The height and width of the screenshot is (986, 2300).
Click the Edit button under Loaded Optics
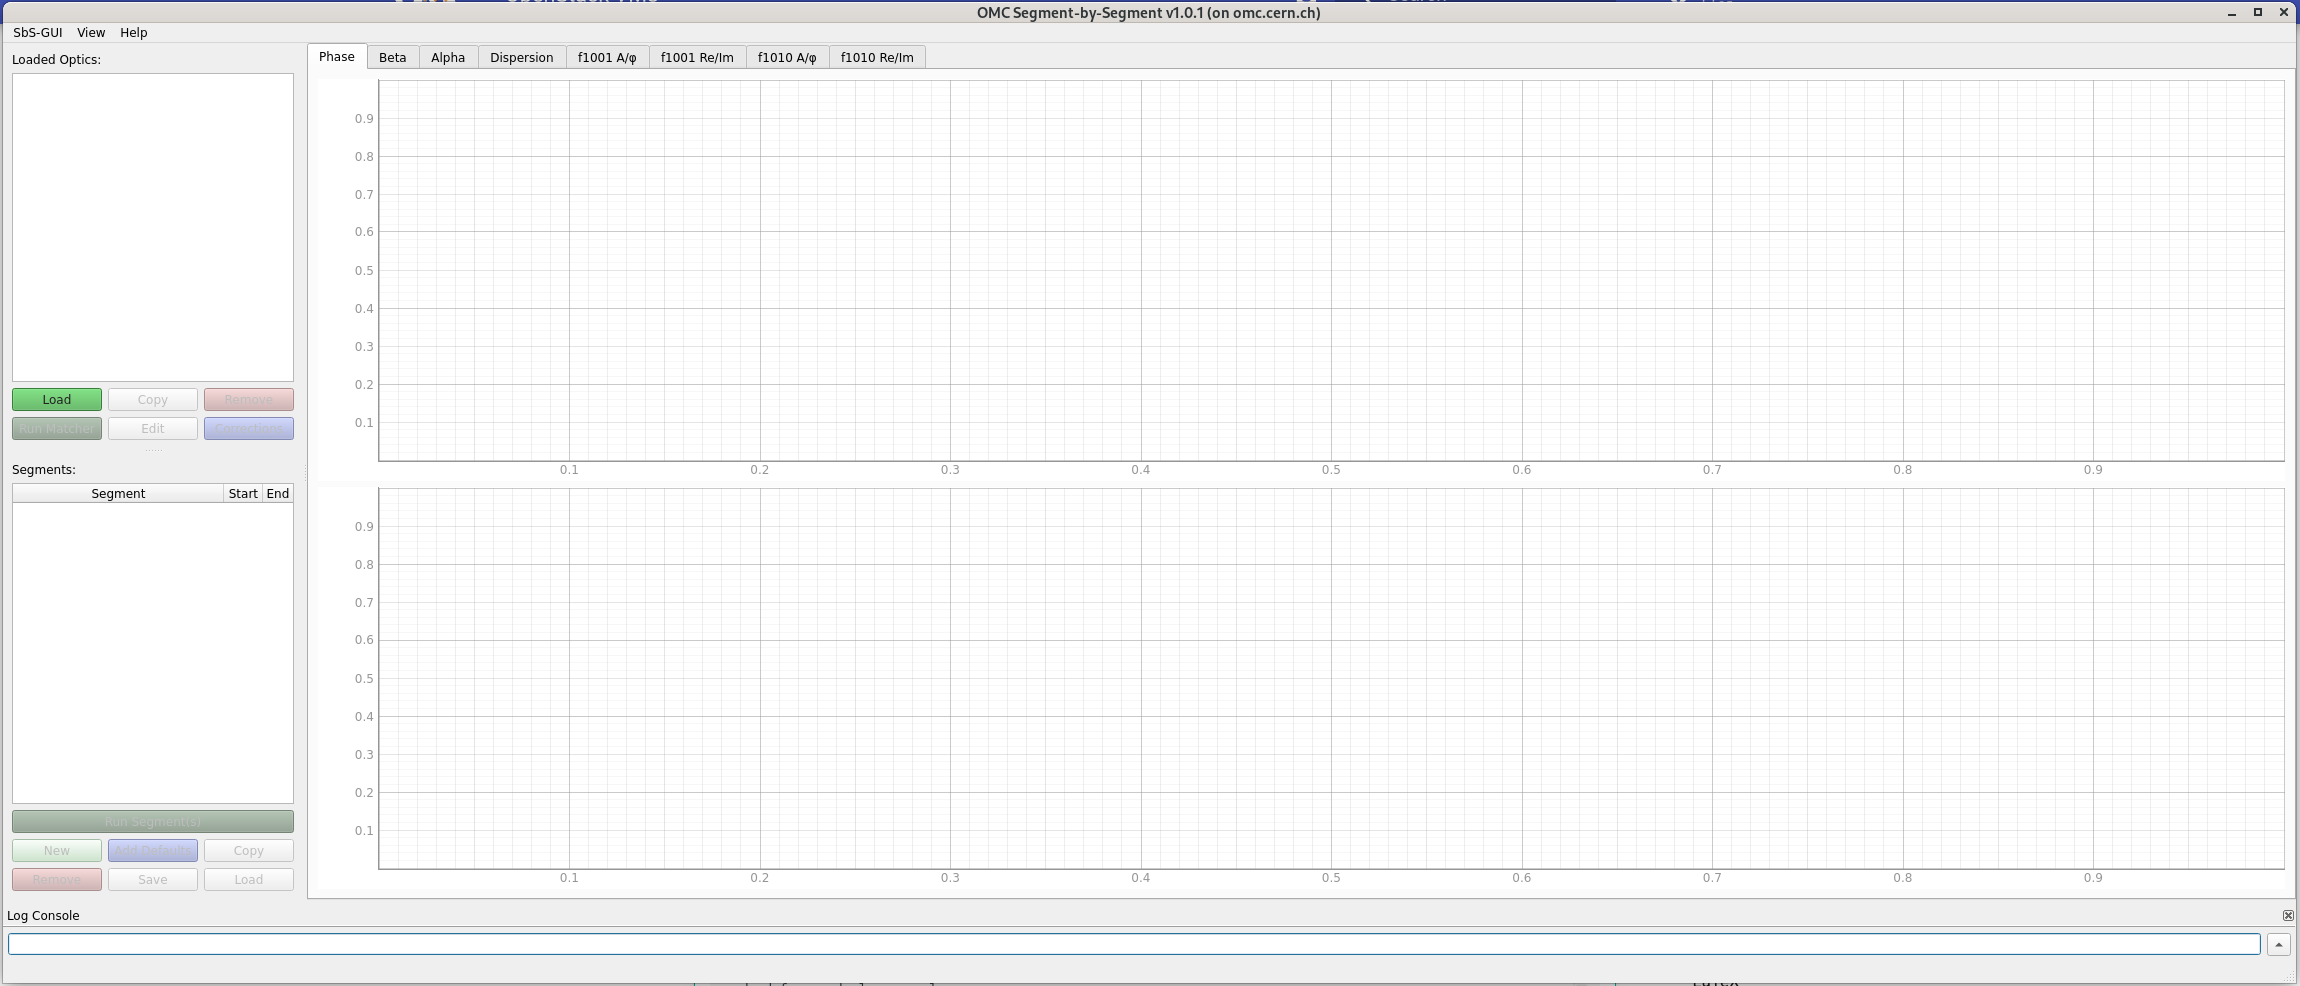[153, 428]
